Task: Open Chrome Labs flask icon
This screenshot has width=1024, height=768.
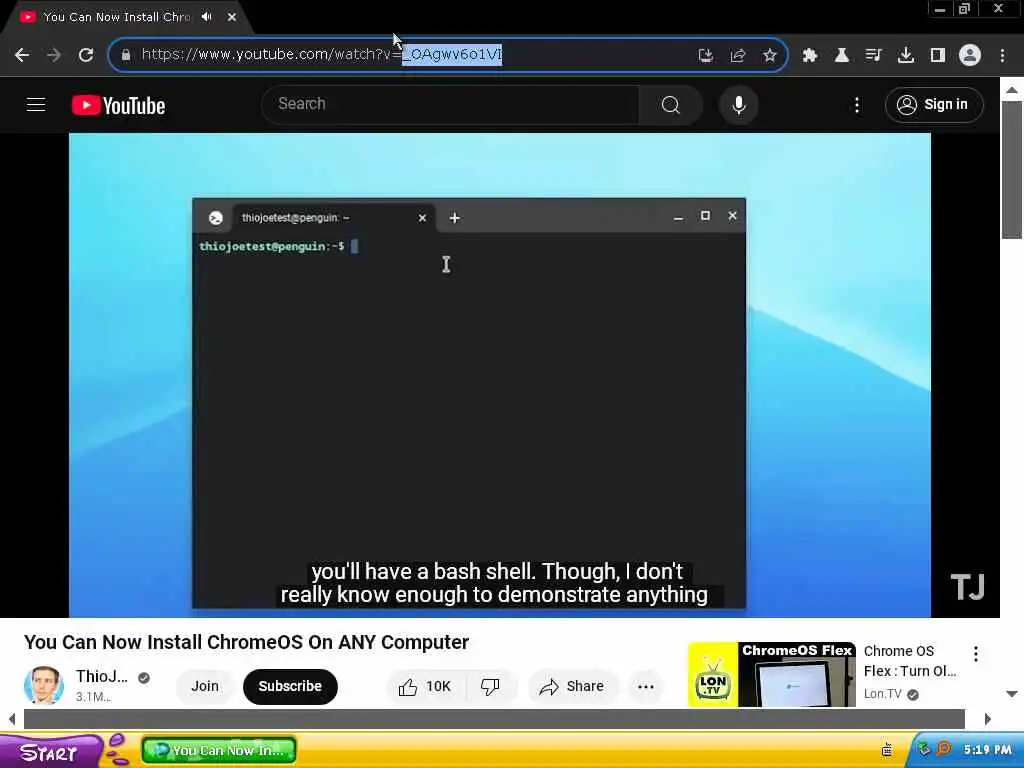Action: click(842, 55)
